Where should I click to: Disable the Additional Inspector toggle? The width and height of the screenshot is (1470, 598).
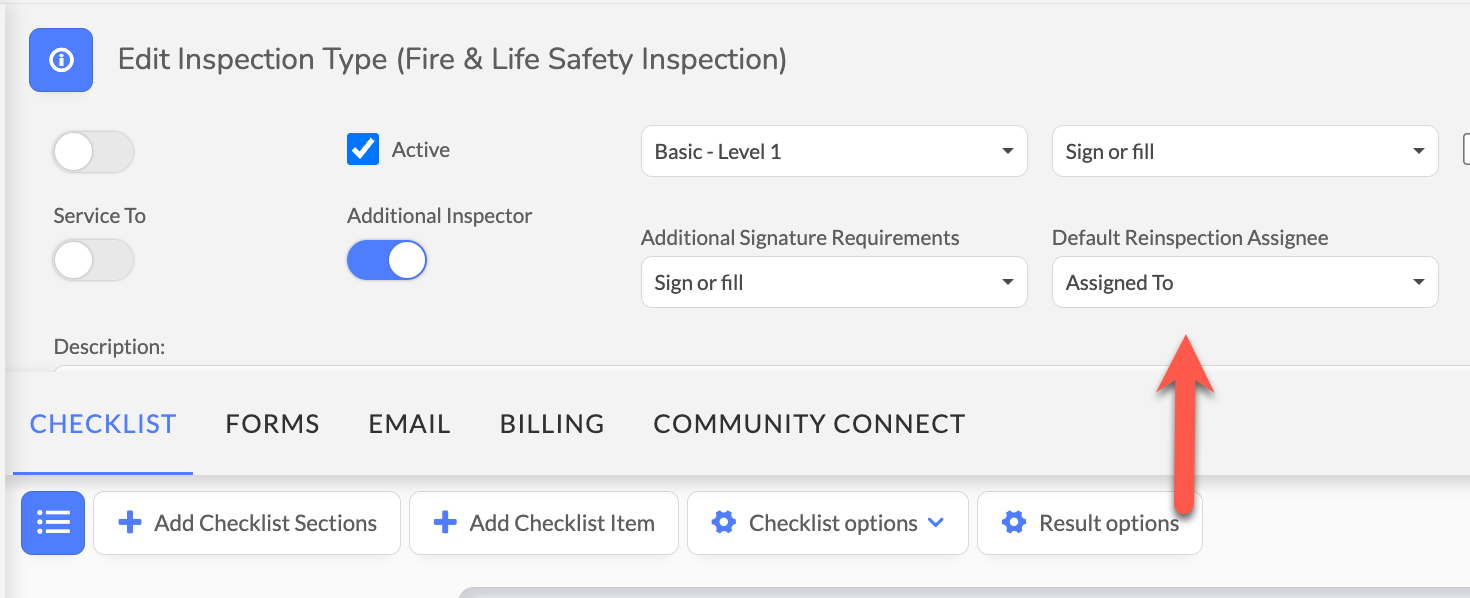387,261
